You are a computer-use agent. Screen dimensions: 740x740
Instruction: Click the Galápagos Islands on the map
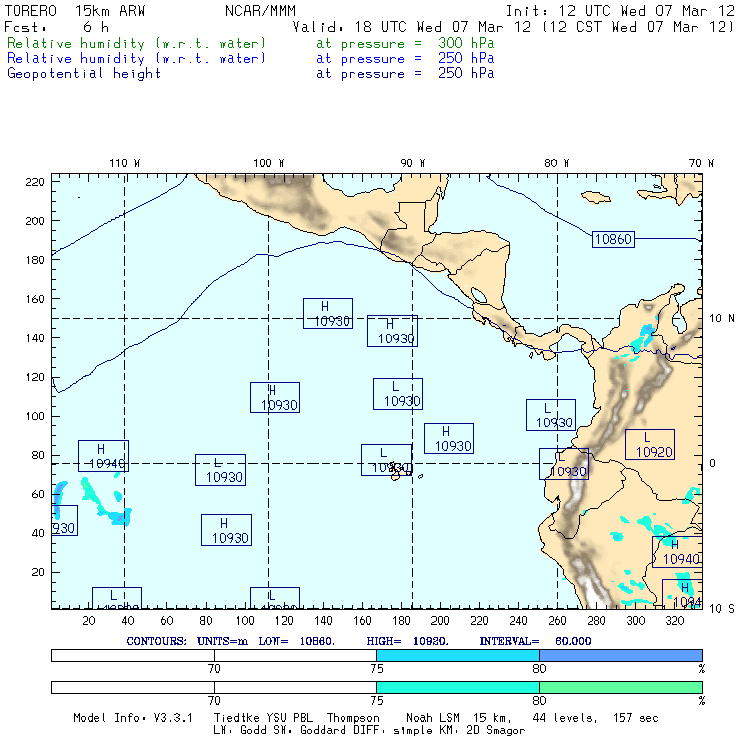click(400, 471)
